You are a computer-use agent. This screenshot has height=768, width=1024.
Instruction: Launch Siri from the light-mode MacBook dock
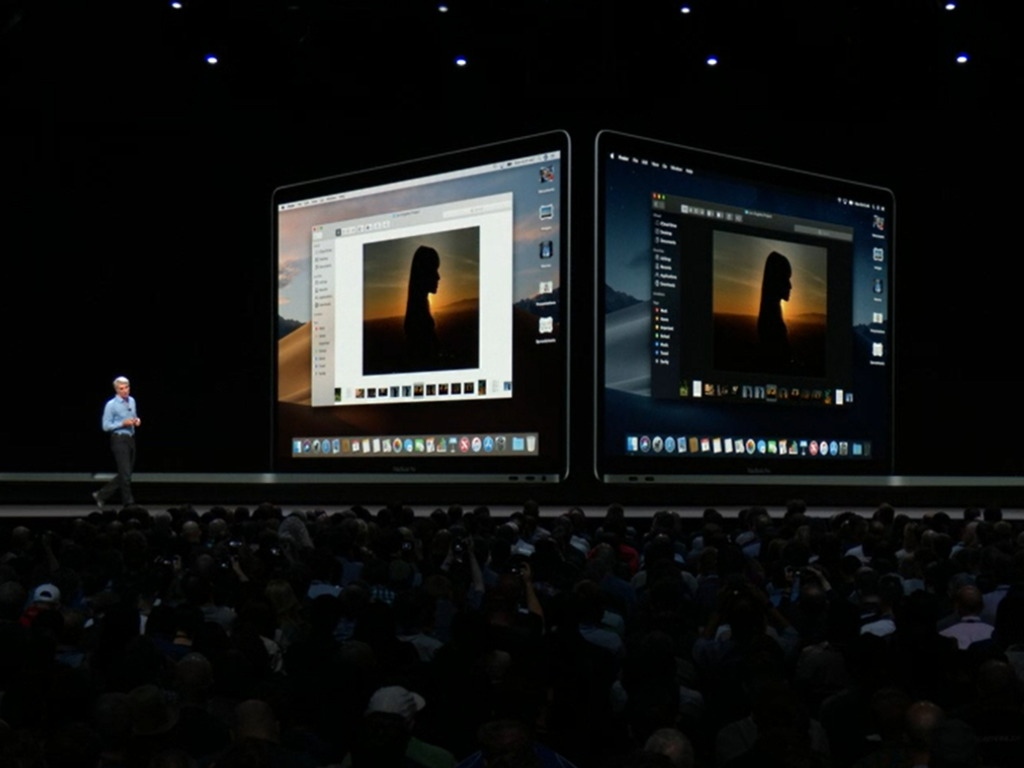pyautogui.click(x=307, y=447)
